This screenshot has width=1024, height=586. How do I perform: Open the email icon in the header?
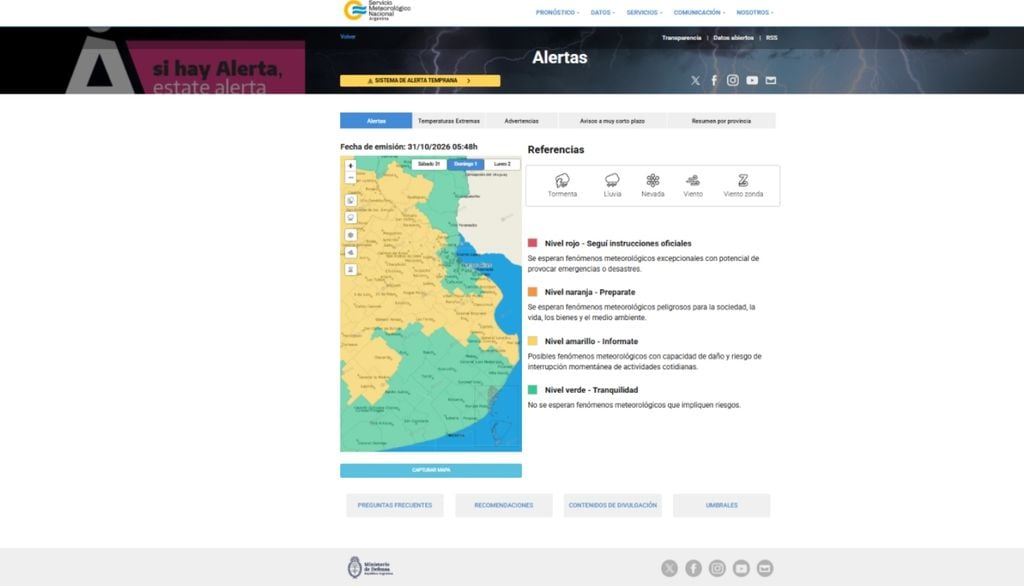(771, 80)
